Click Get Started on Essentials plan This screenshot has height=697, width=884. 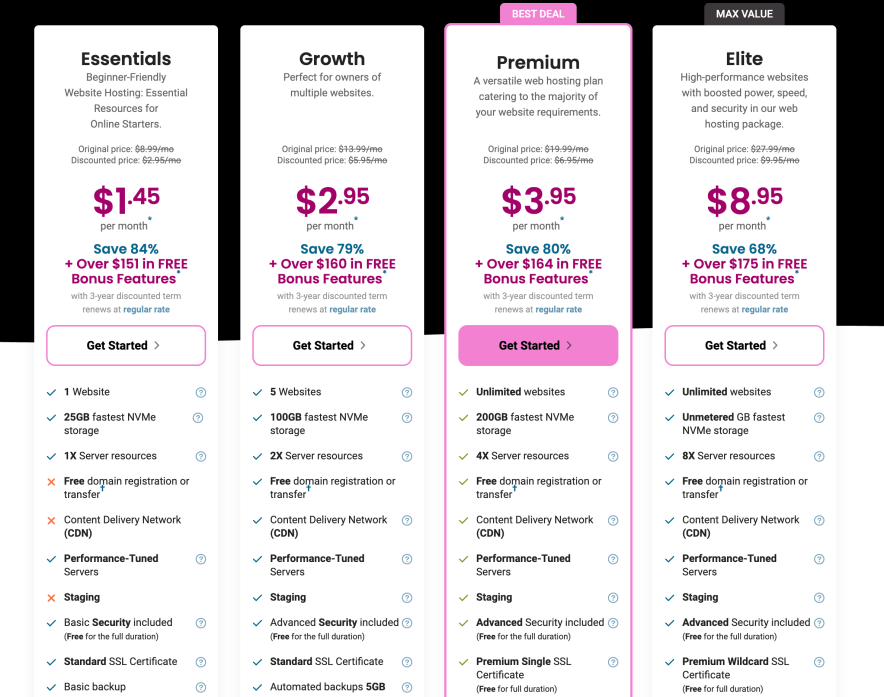click(126, 346)
